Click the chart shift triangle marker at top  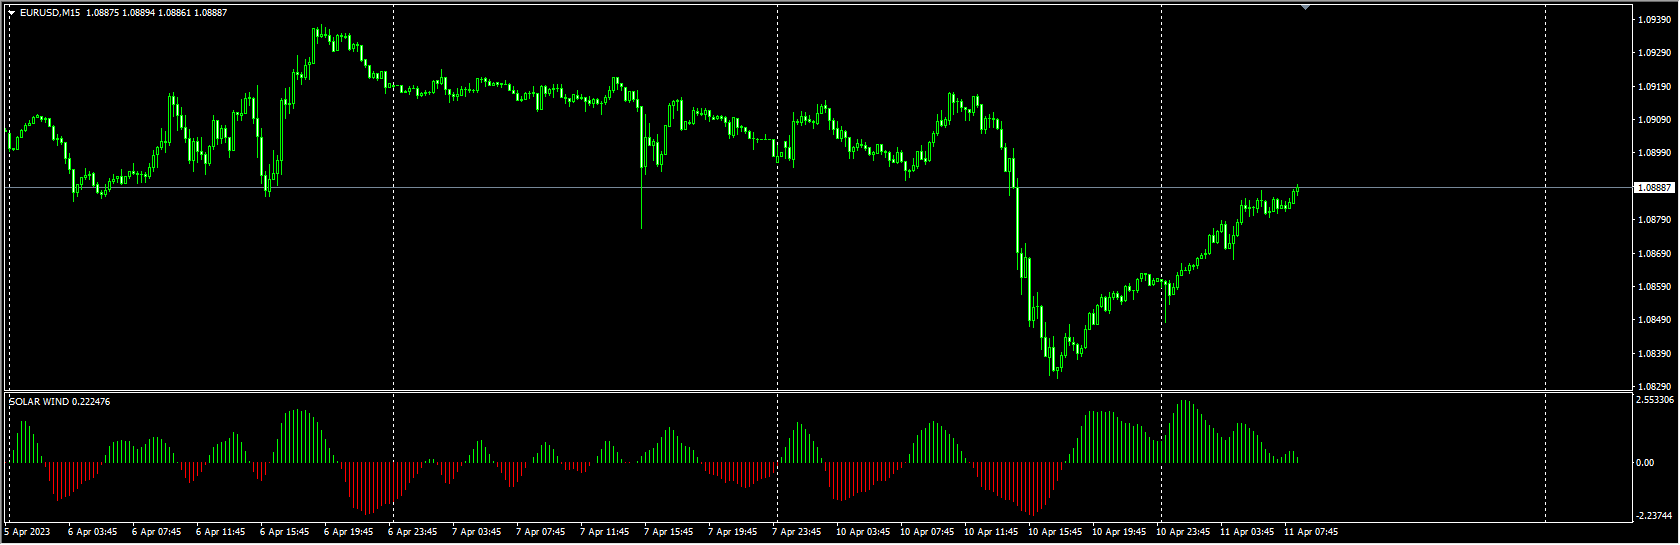(1305, 7)
